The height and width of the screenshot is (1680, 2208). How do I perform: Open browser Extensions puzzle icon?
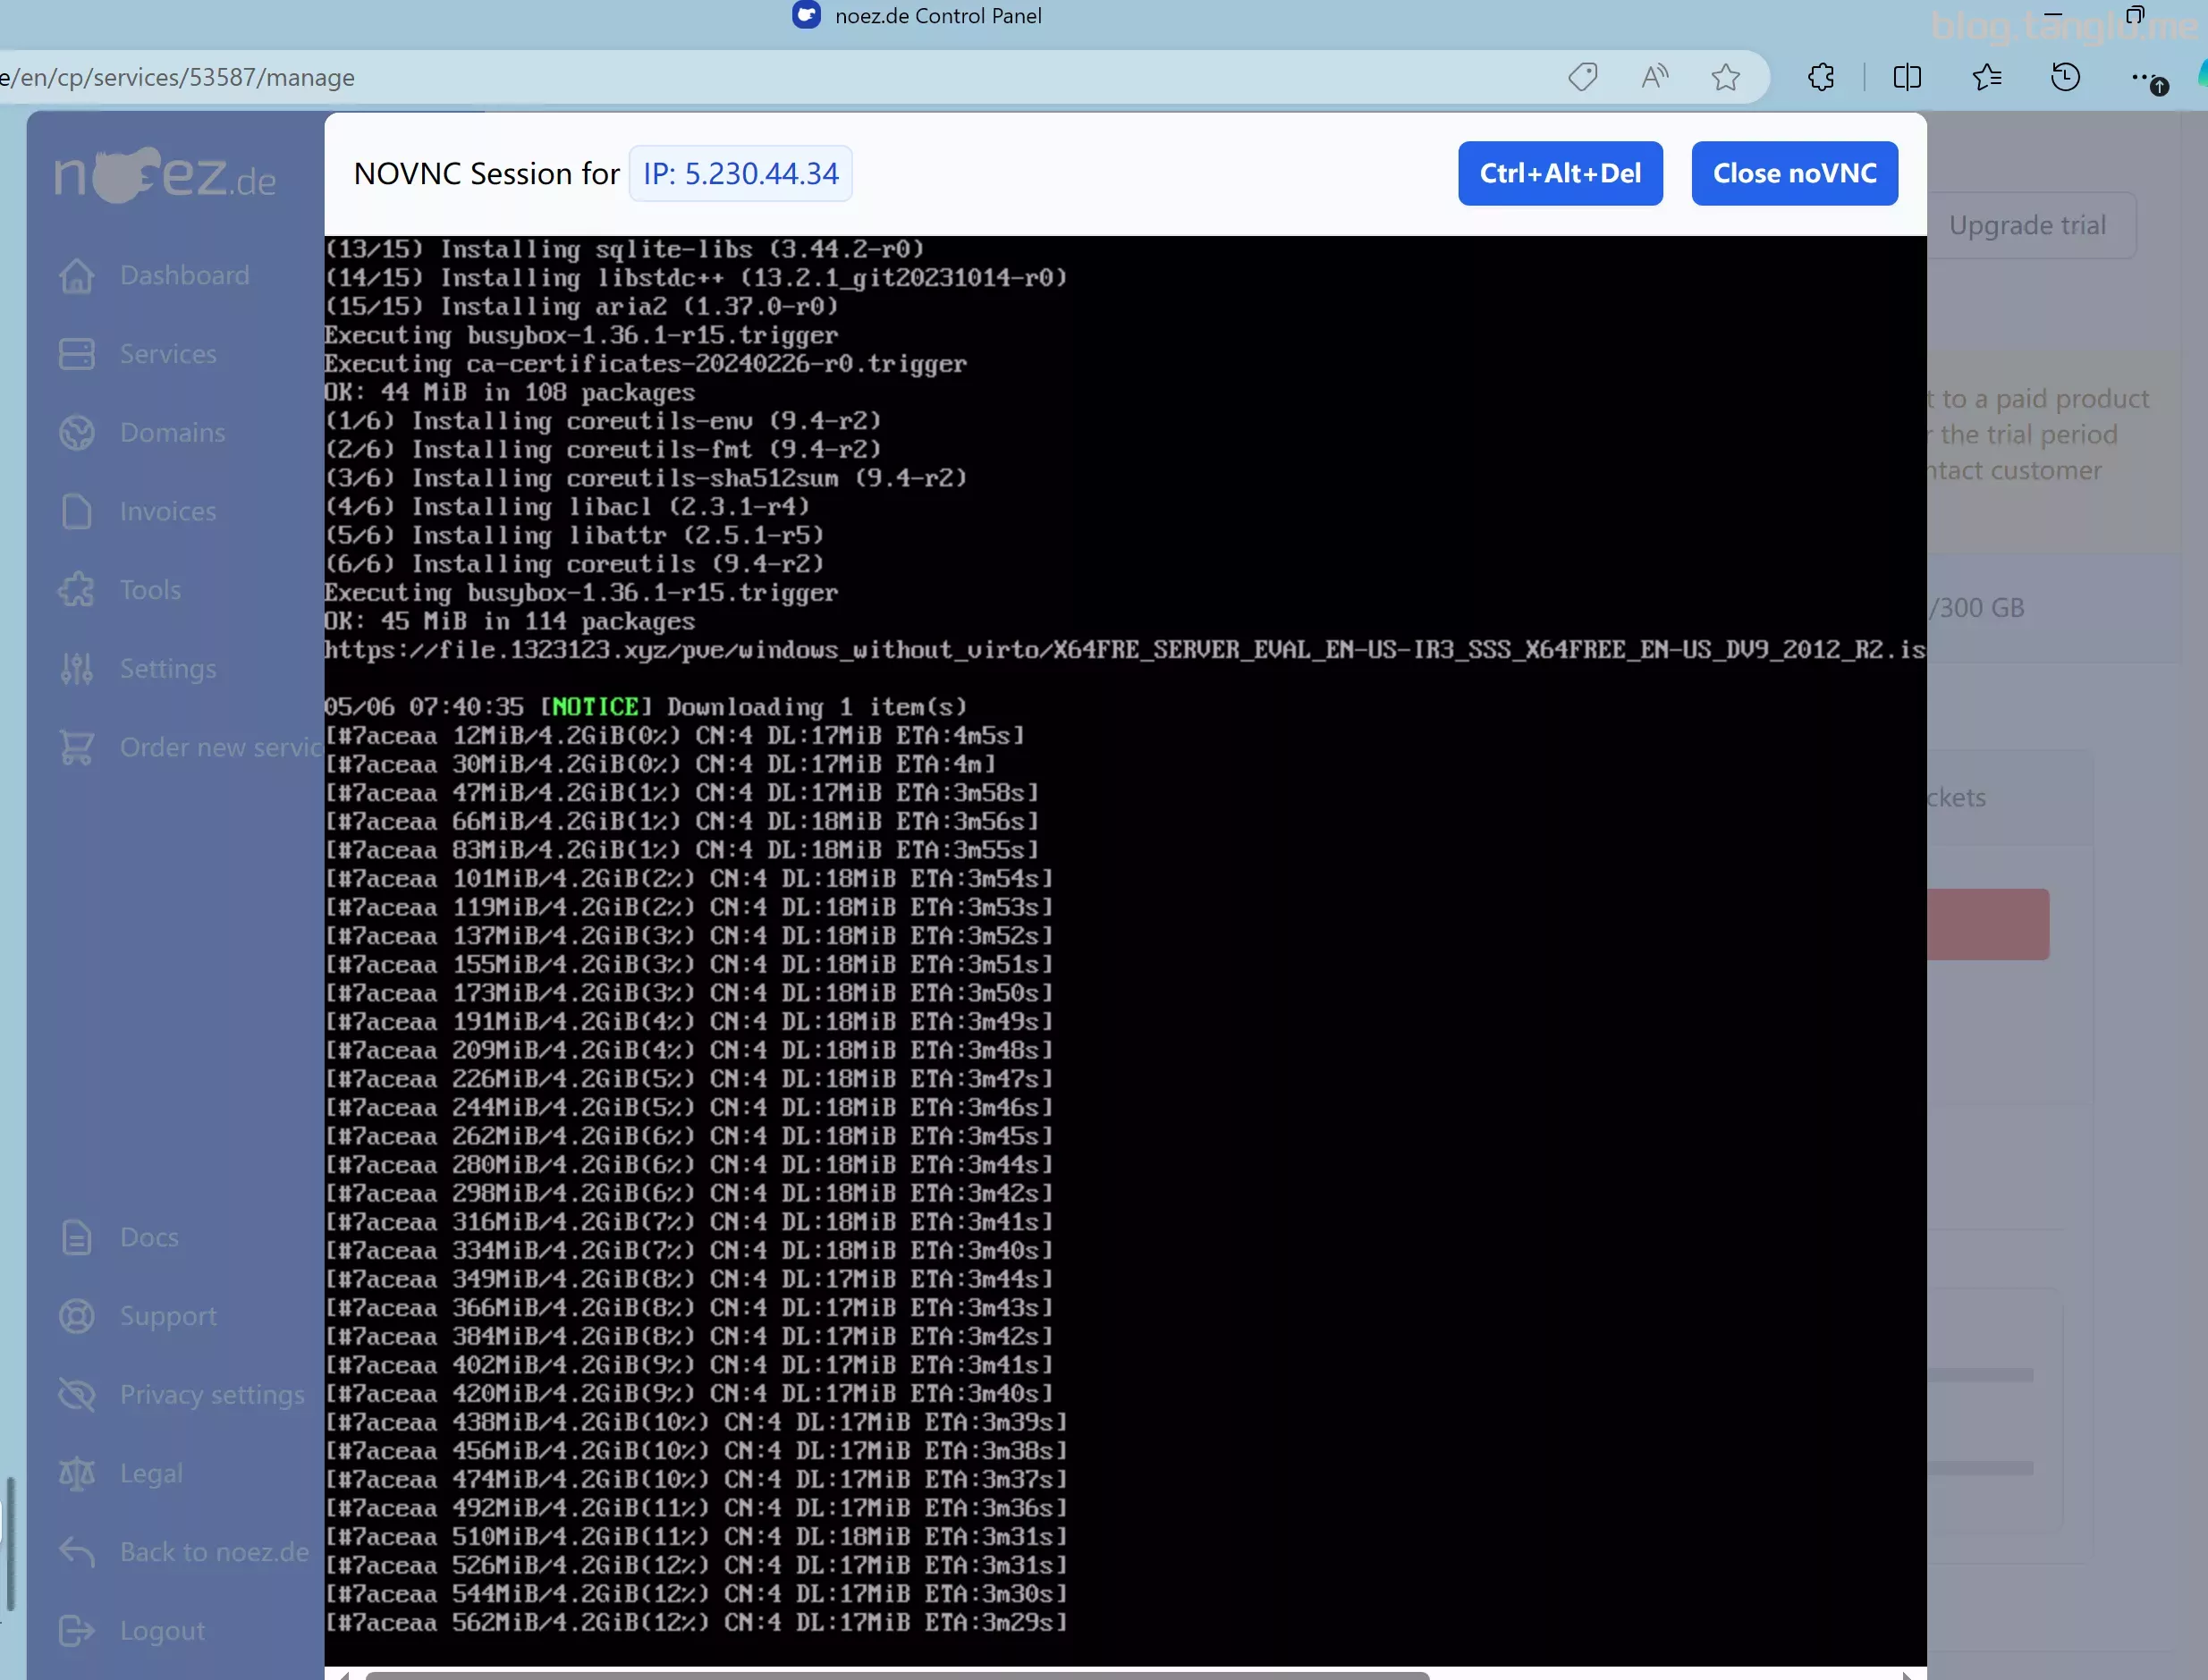click(x=1821, y=77)
